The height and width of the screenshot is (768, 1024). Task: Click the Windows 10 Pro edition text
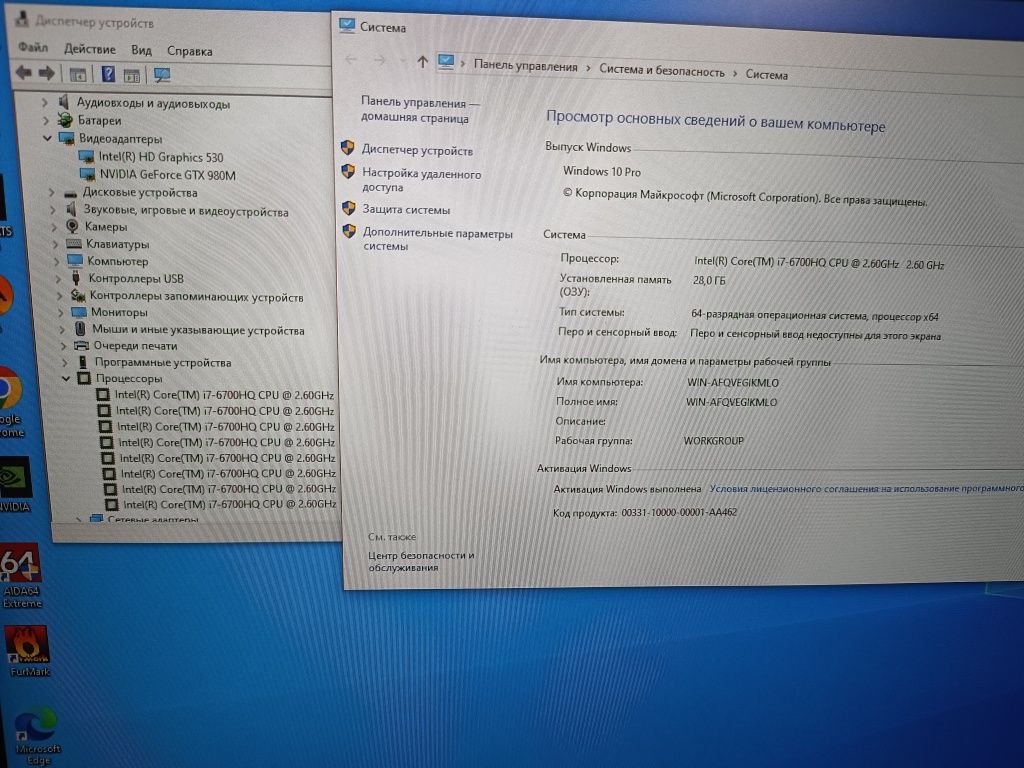(601, 172)
